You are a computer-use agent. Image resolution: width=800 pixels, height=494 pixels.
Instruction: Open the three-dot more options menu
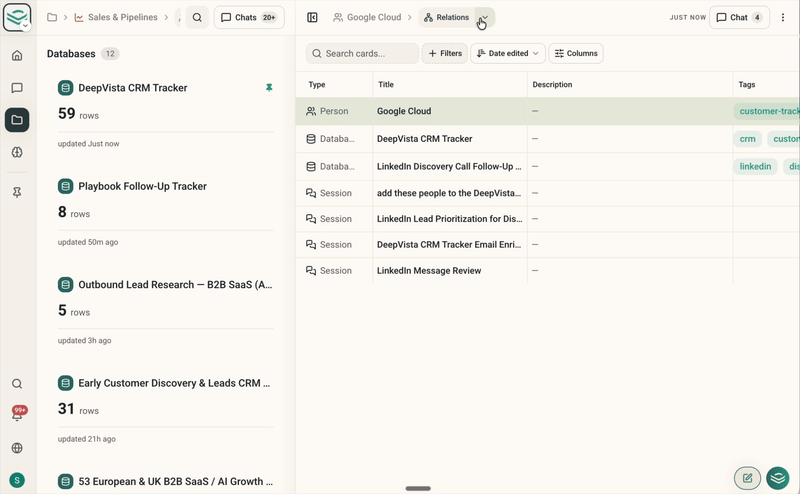(783, 17)
